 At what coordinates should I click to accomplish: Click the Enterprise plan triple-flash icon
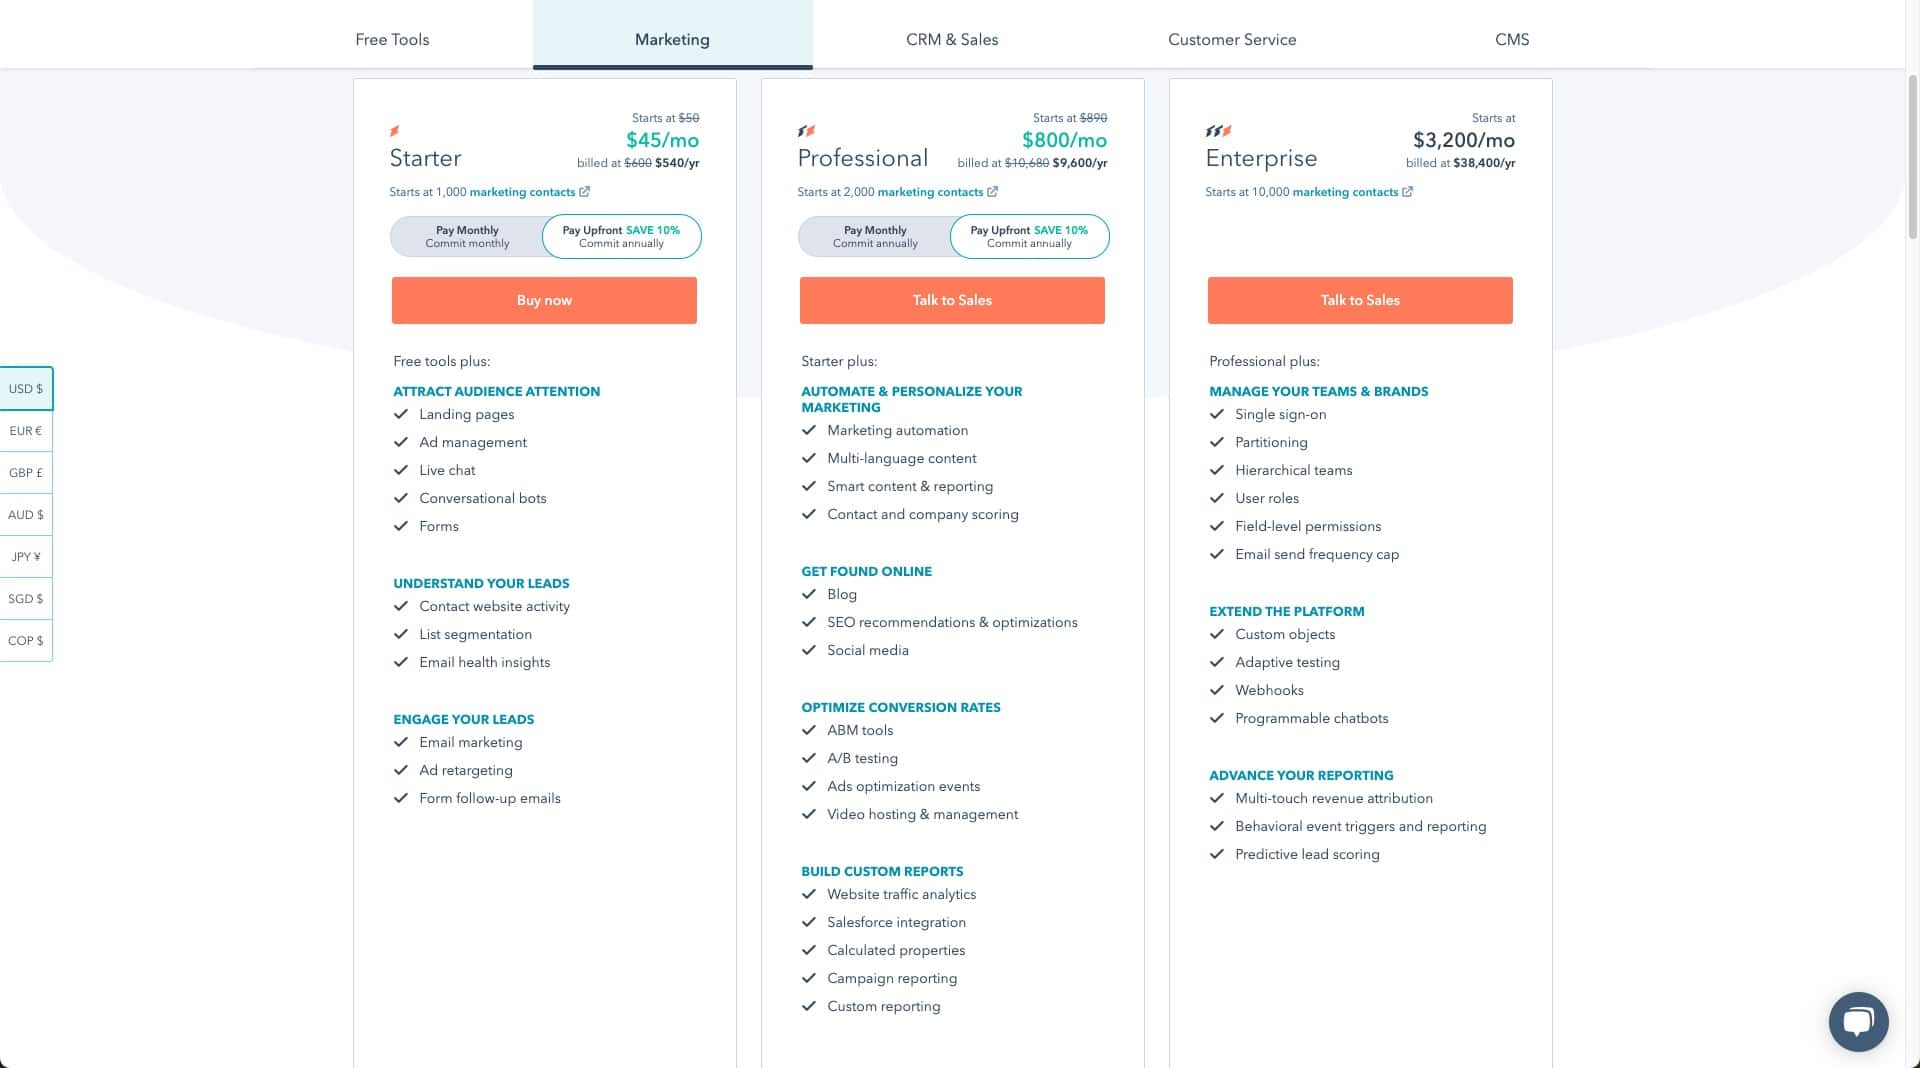[1217, 130]
